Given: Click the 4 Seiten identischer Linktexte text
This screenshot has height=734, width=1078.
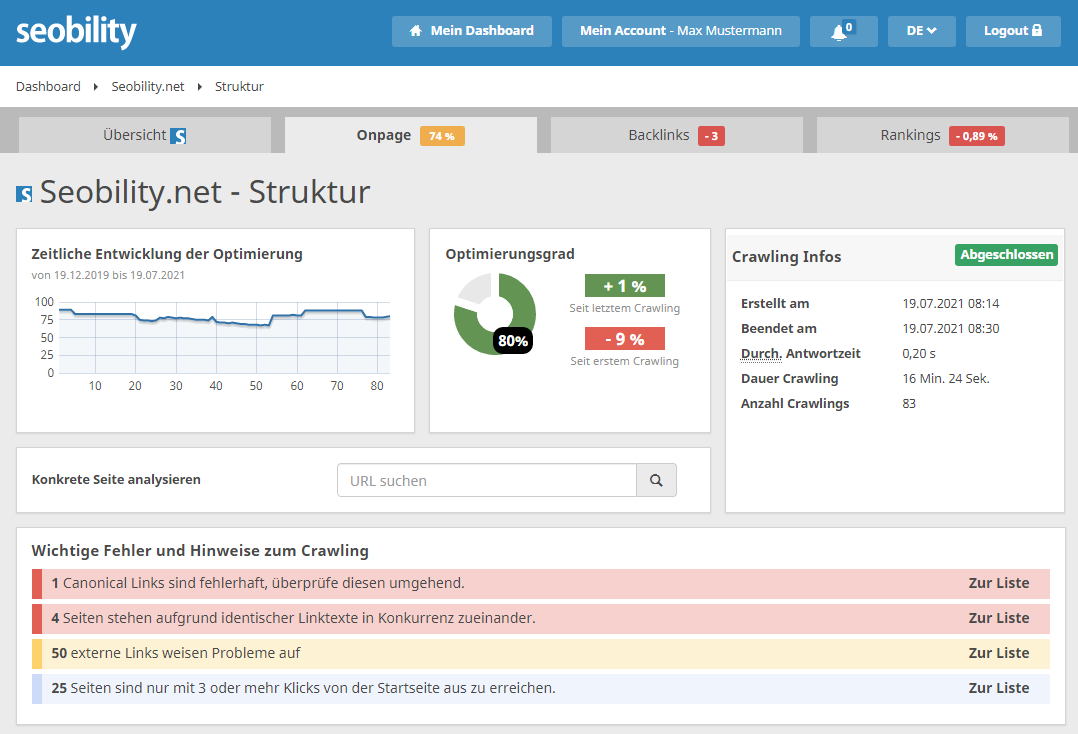Looking at the screenshot, I should point(294,619).
